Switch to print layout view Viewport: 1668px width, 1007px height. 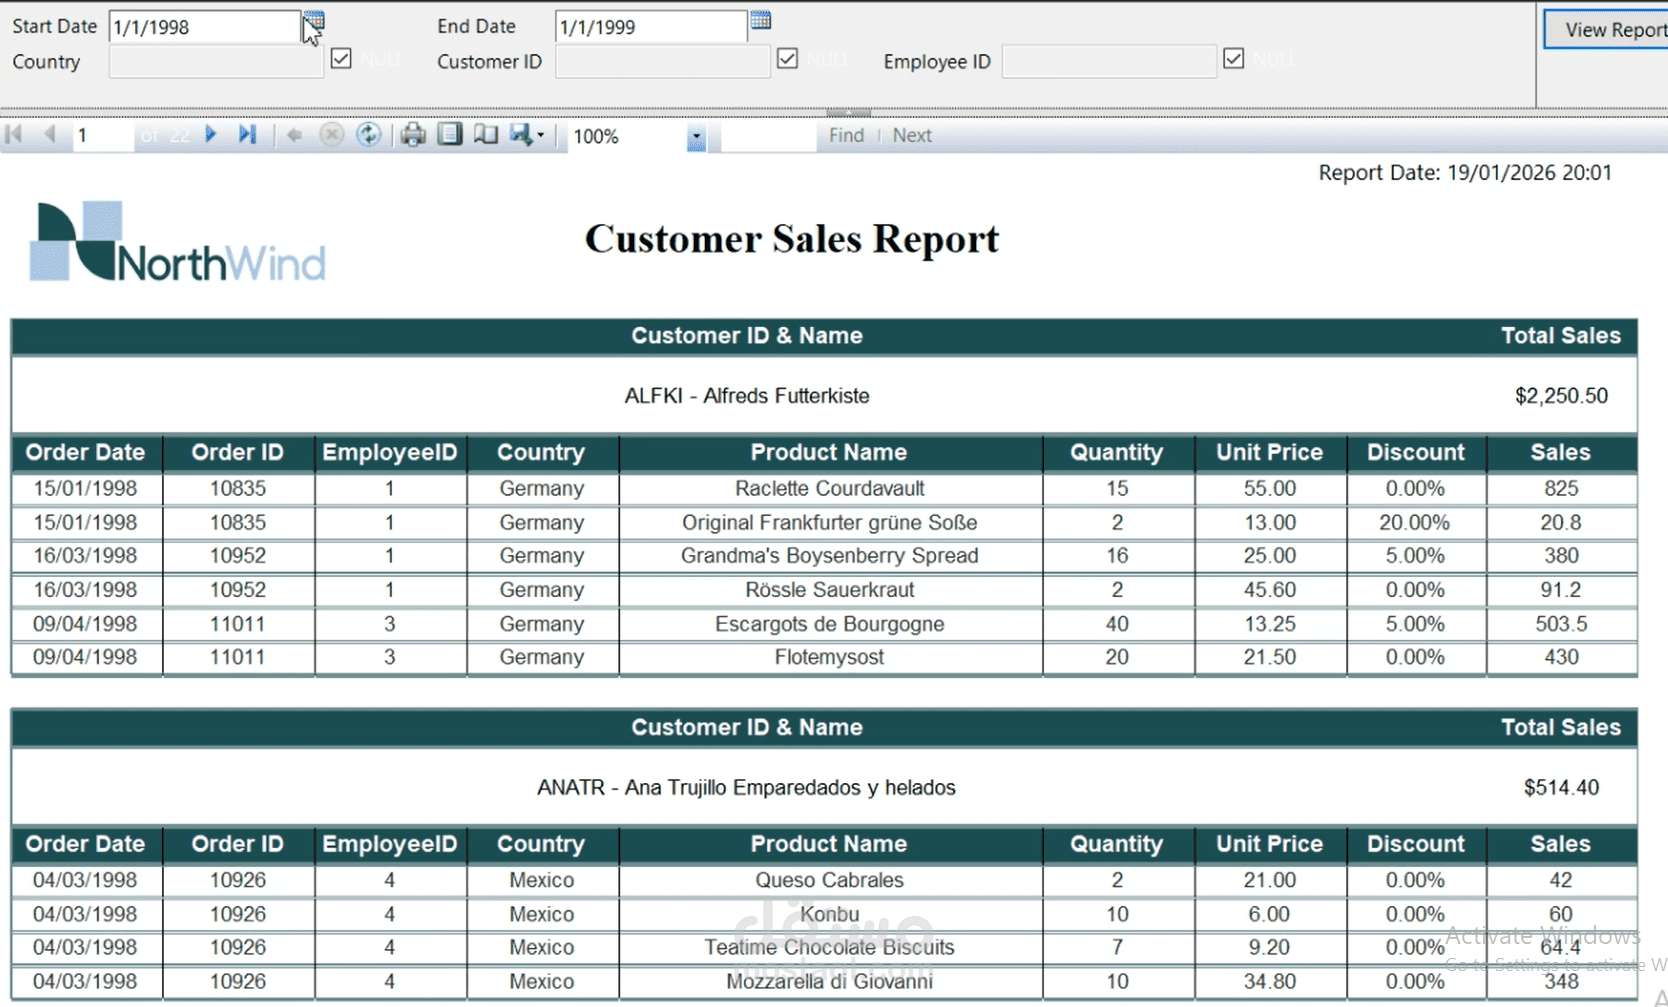tap(450, 135)
